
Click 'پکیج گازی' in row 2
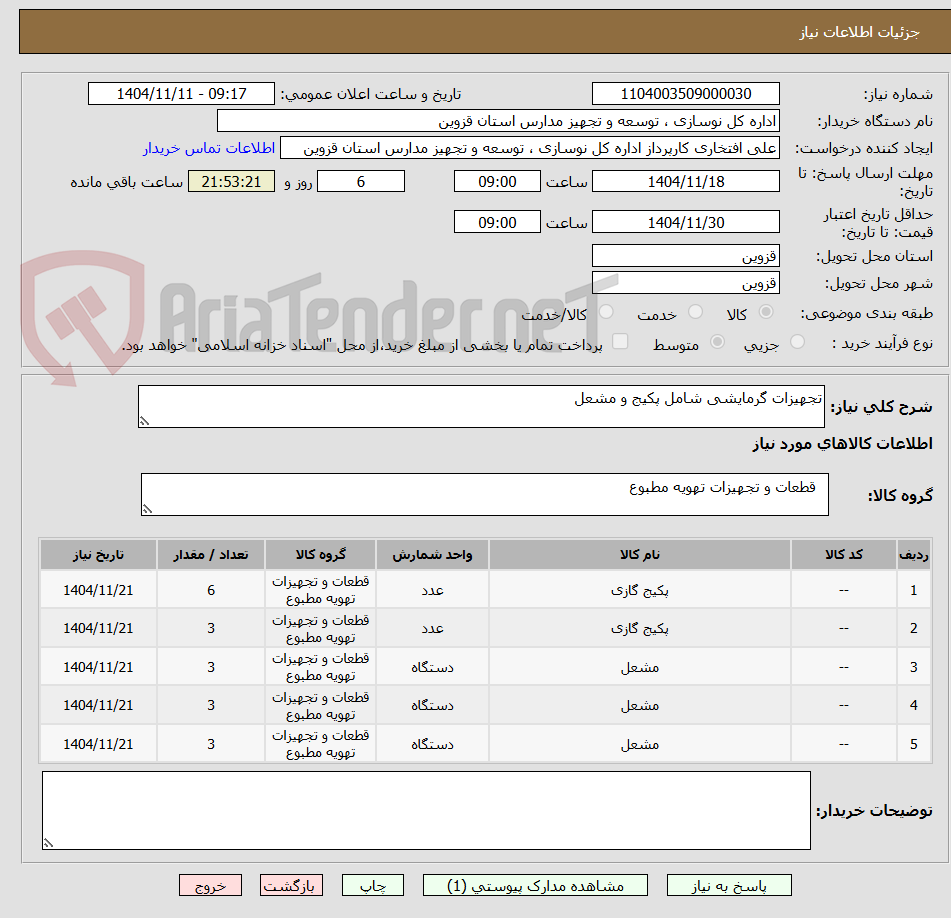(x=640, y=628)
